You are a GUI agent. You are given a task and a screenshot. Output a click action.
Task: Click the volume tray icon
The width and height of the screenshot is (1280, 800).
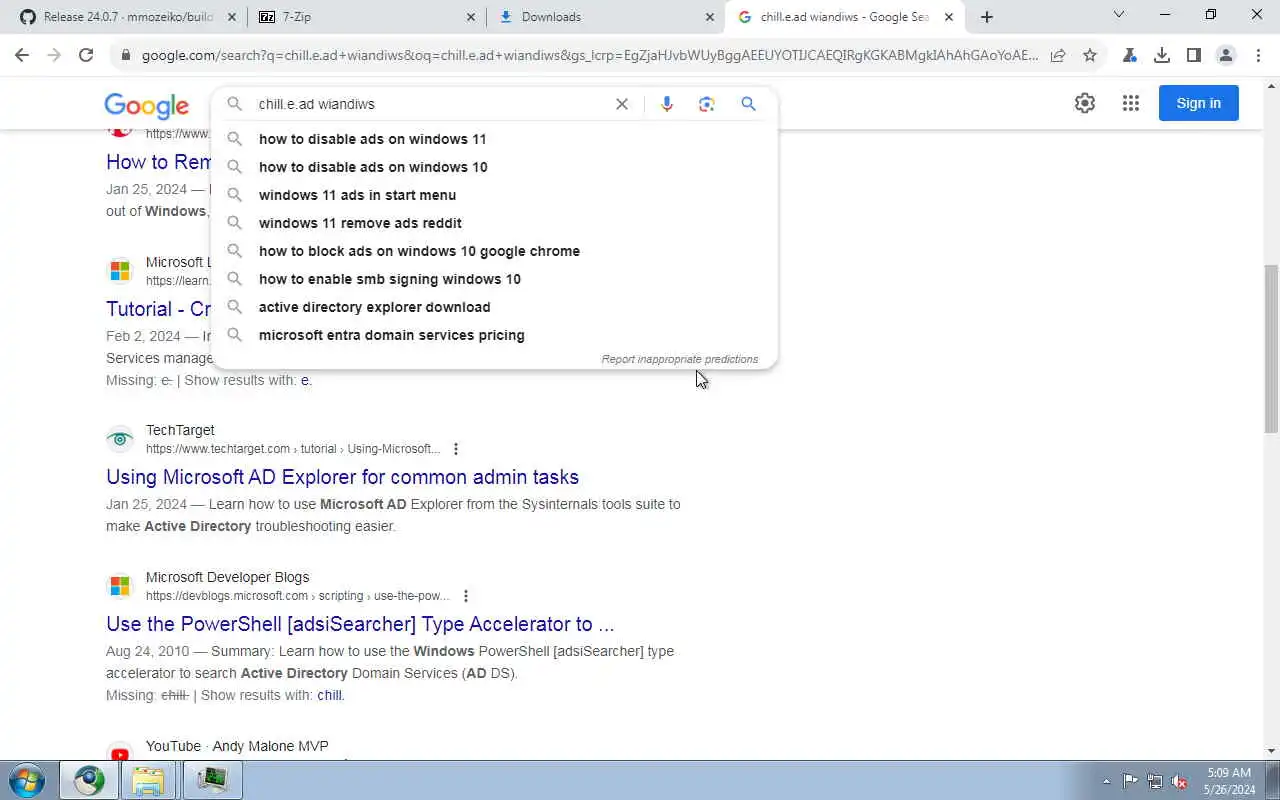point(1180,782)
